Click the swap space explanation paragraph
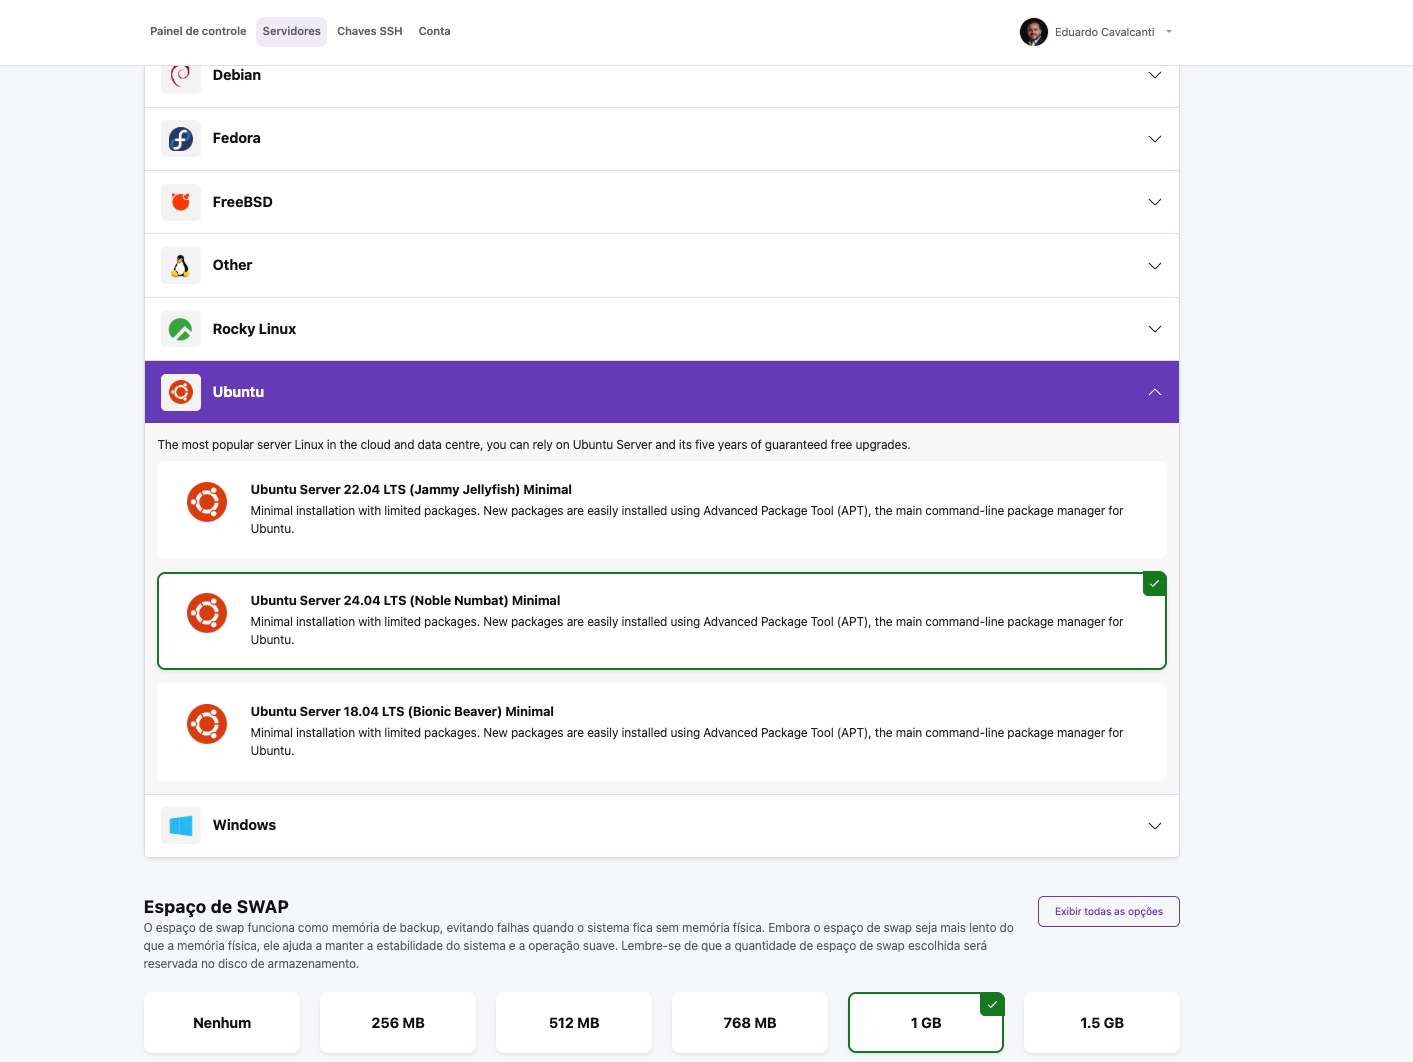The width and height of the screenshot is (1413, 1062). (579, 946)
